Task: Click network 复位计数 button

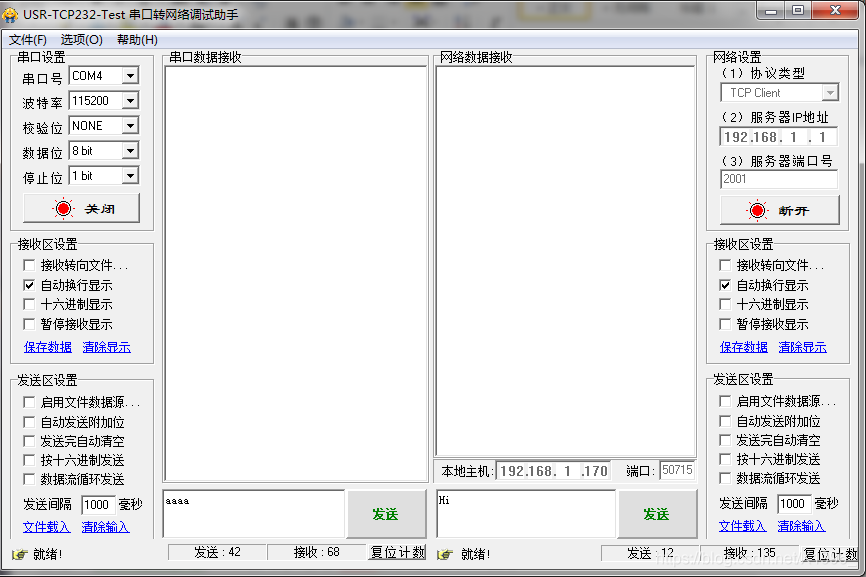Action: coord(830,553)
